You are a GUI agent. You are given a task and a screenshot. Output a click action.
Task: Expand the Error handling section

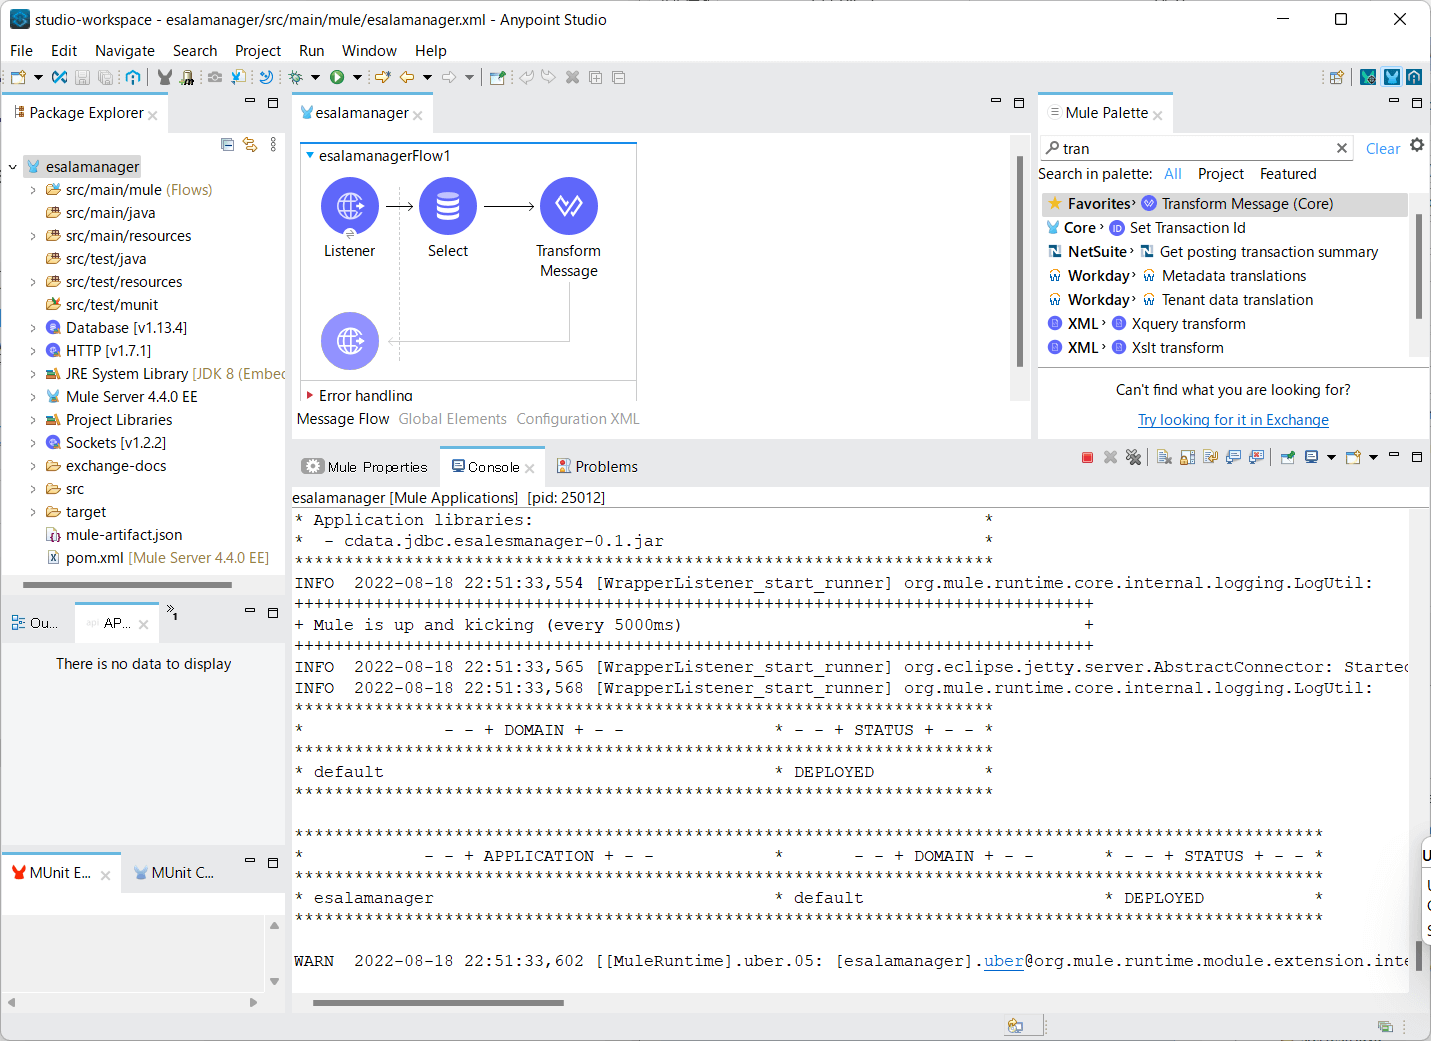pyautogui.click(x=310, y=396)
